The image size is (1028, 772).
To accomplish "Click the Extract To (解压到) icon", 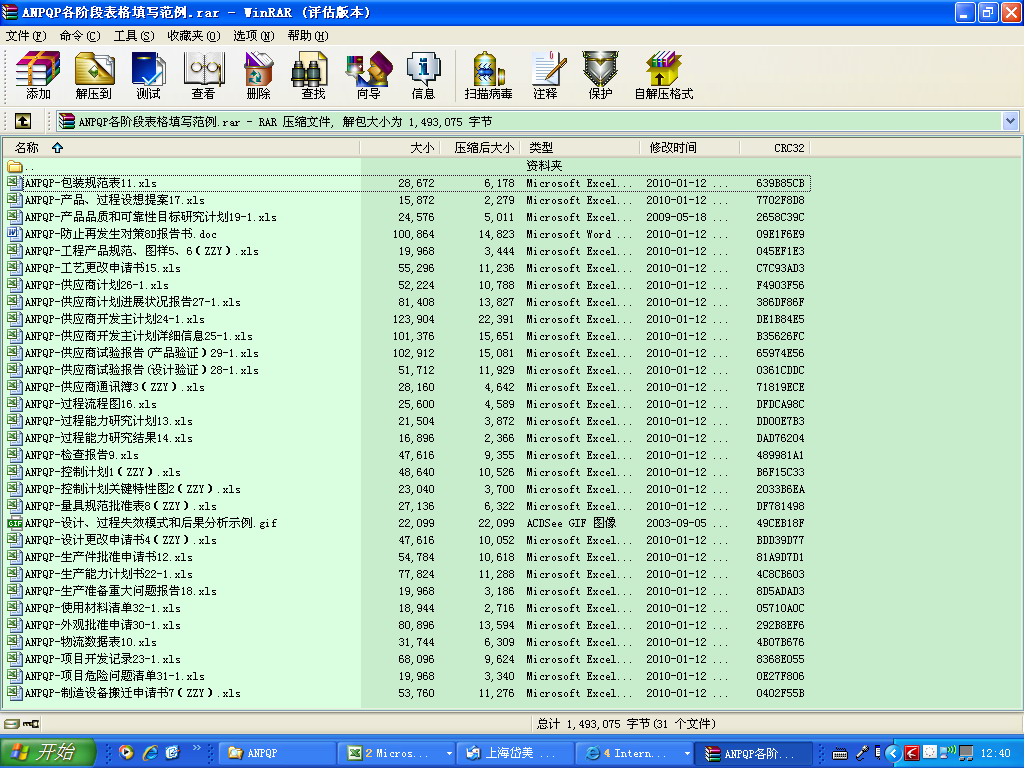I will tap(94, 75).
